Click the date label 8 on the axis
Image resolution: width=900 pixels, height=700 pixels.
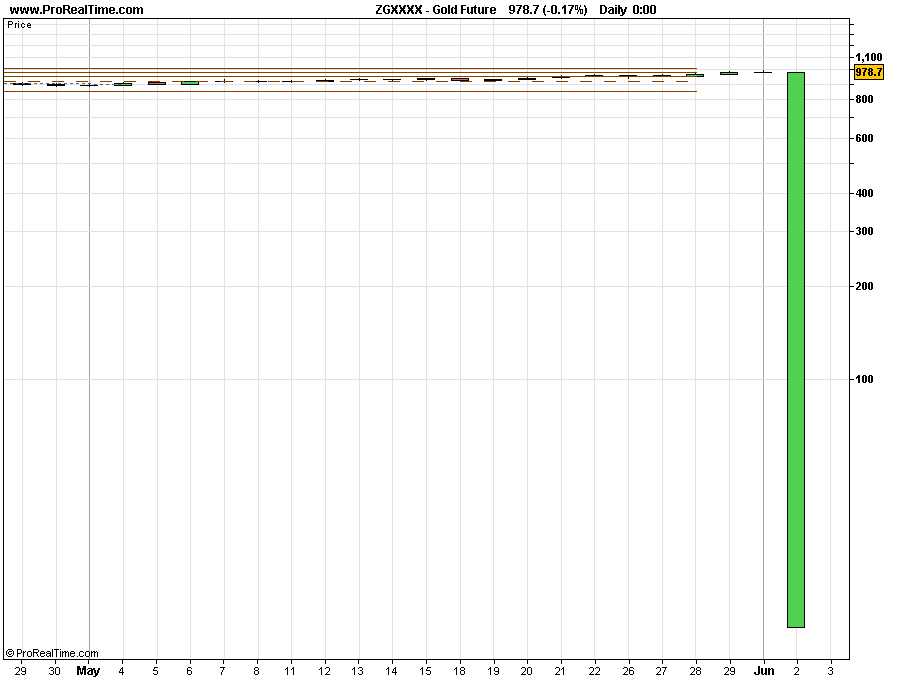point(257,671)
